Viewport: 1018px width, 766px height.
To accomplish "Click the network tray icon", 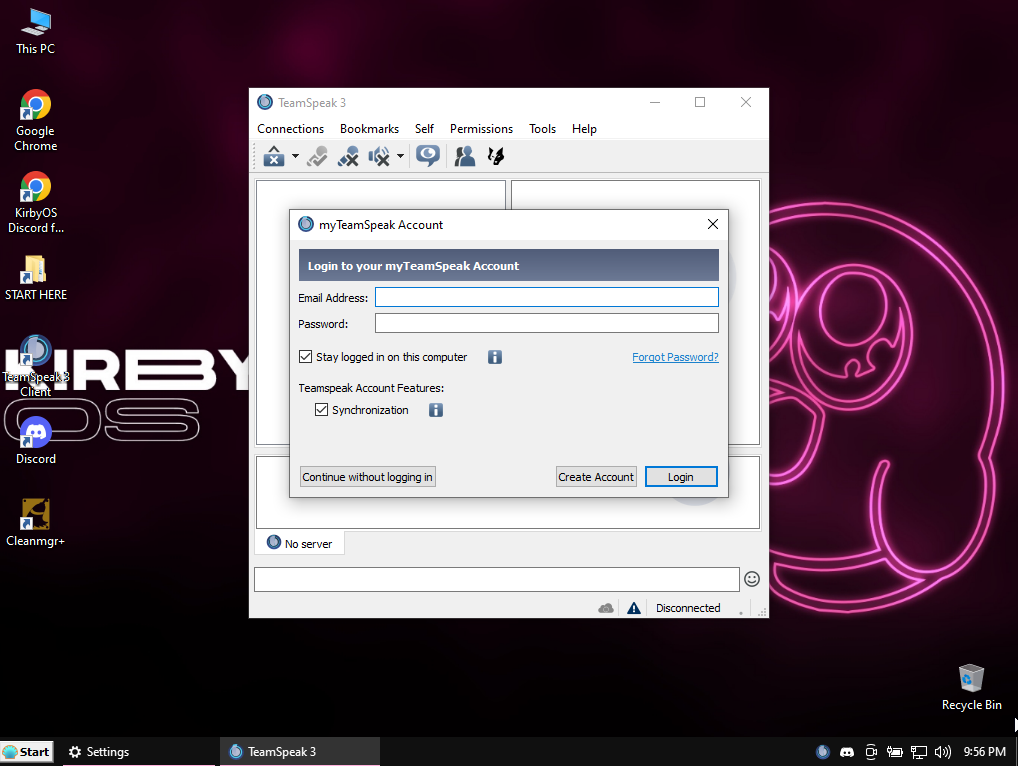I will coord(918,752).
